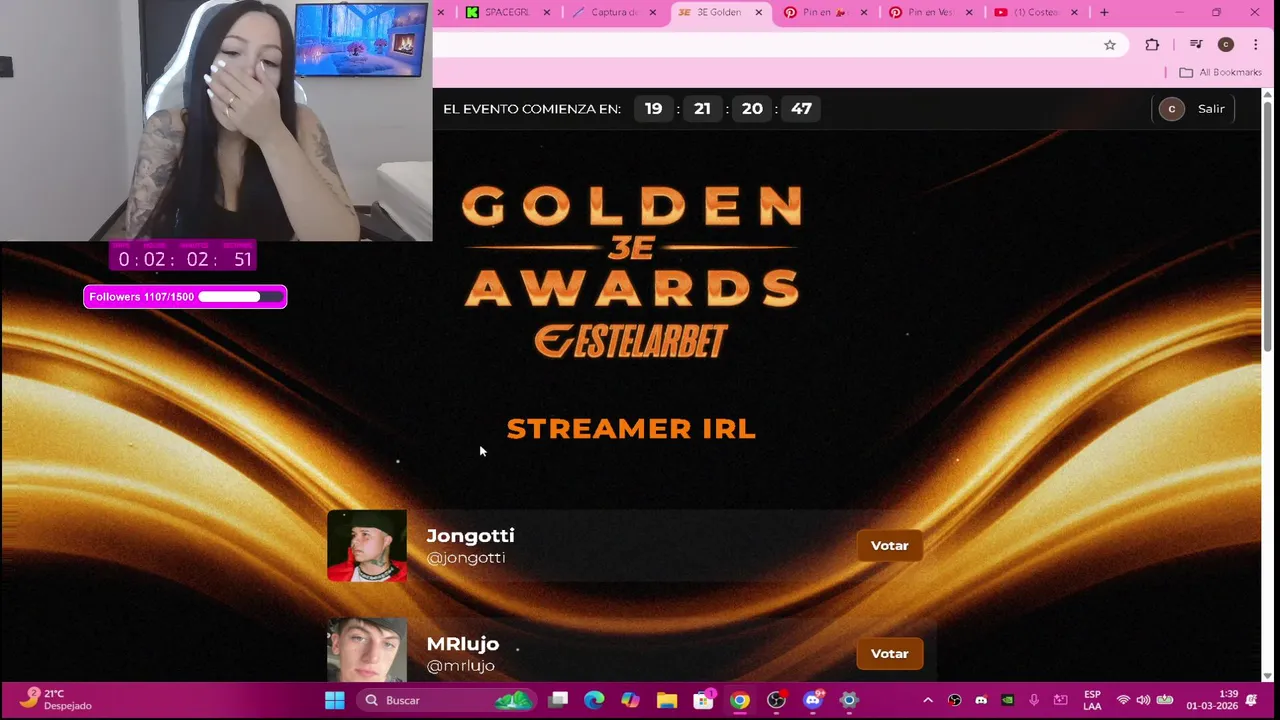Open the Wi-Fi network tray icon
This screenshot has height=720, width=1280.
[x=1123, y=700]
